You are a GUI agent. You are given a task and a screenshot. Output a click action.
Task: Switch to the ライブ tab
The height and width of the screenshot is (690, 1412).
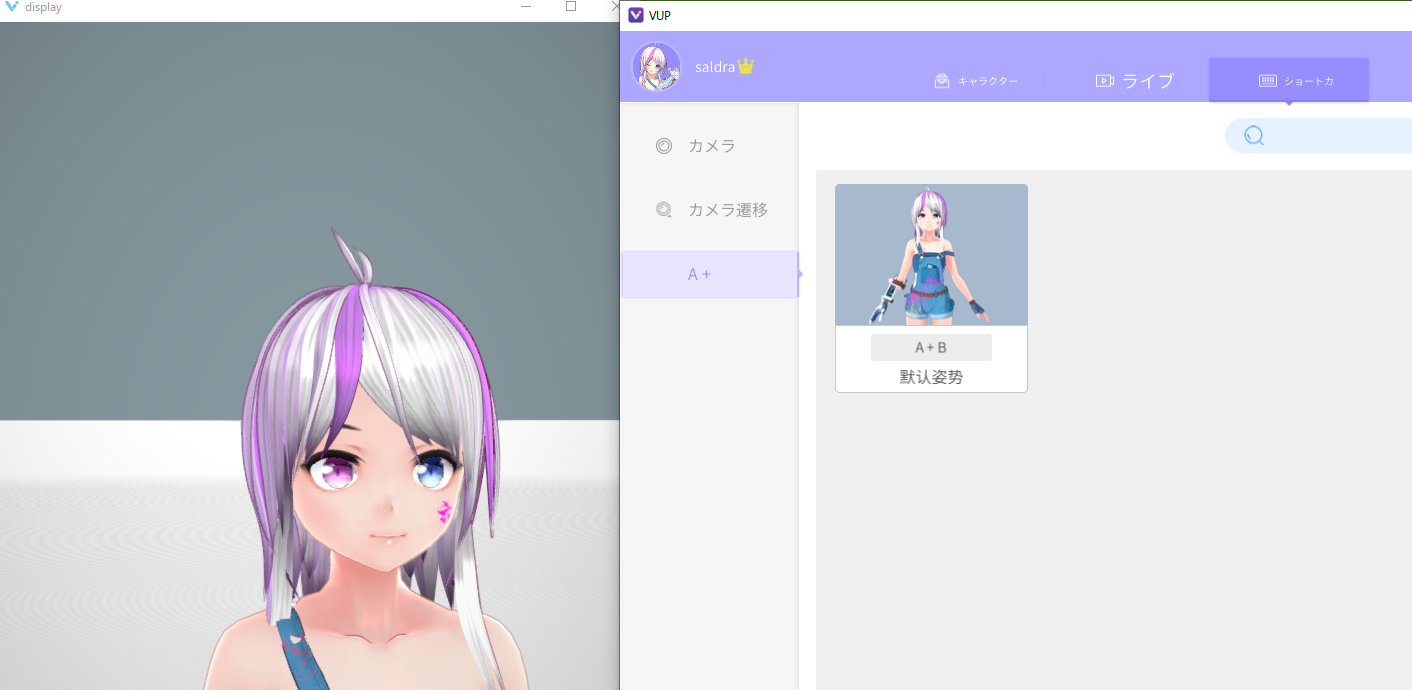pos(1135,81)
